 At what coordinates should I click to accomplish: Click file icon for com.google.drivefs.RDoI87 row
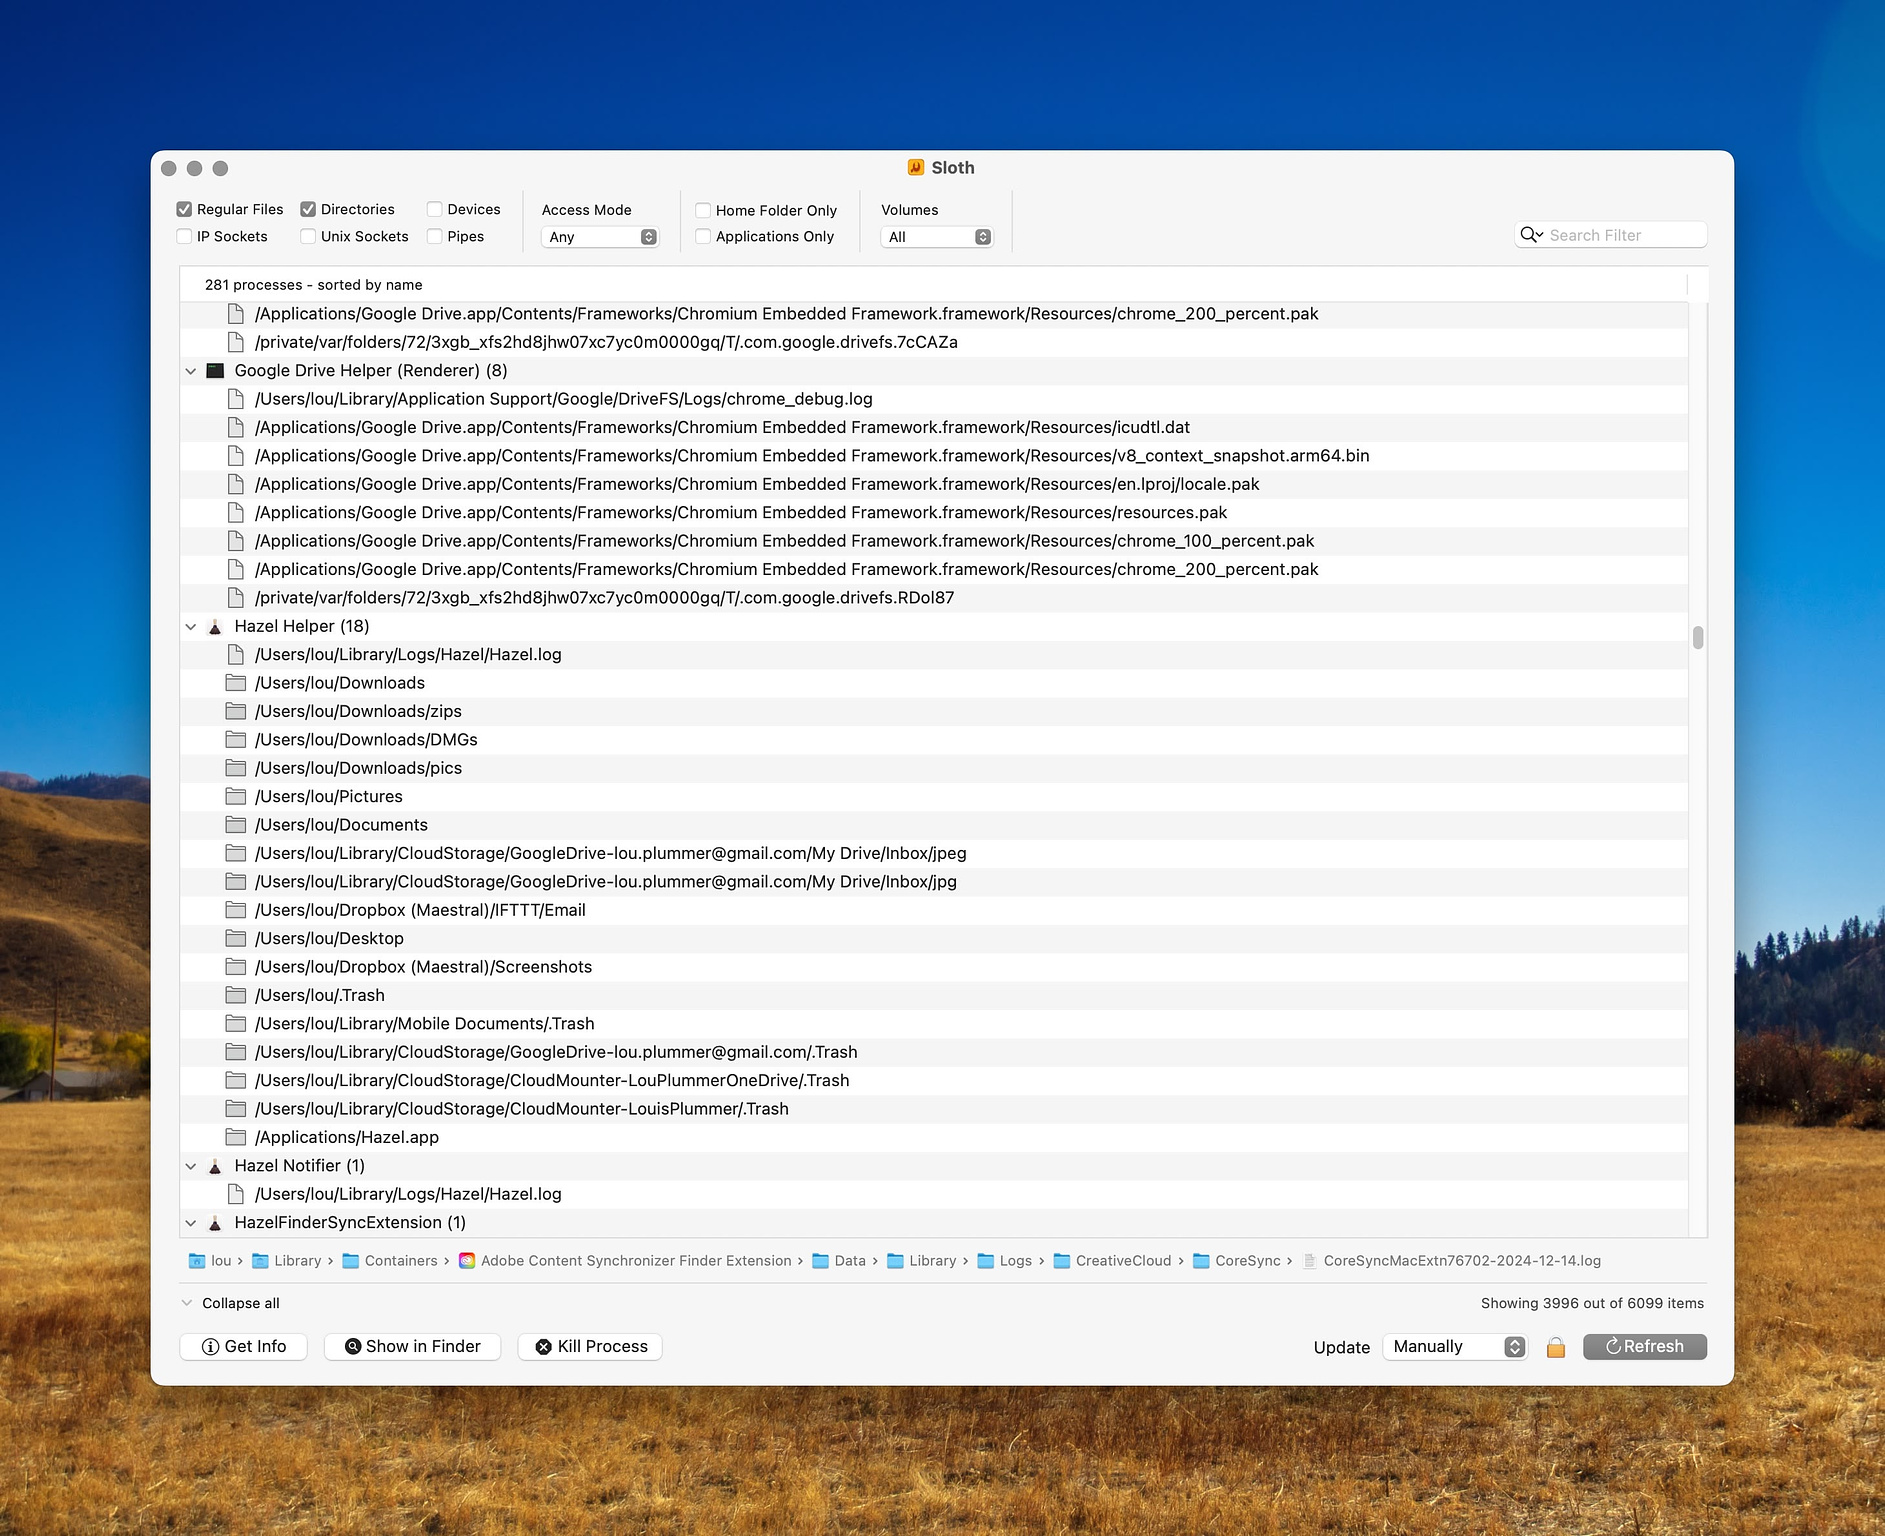236,598
